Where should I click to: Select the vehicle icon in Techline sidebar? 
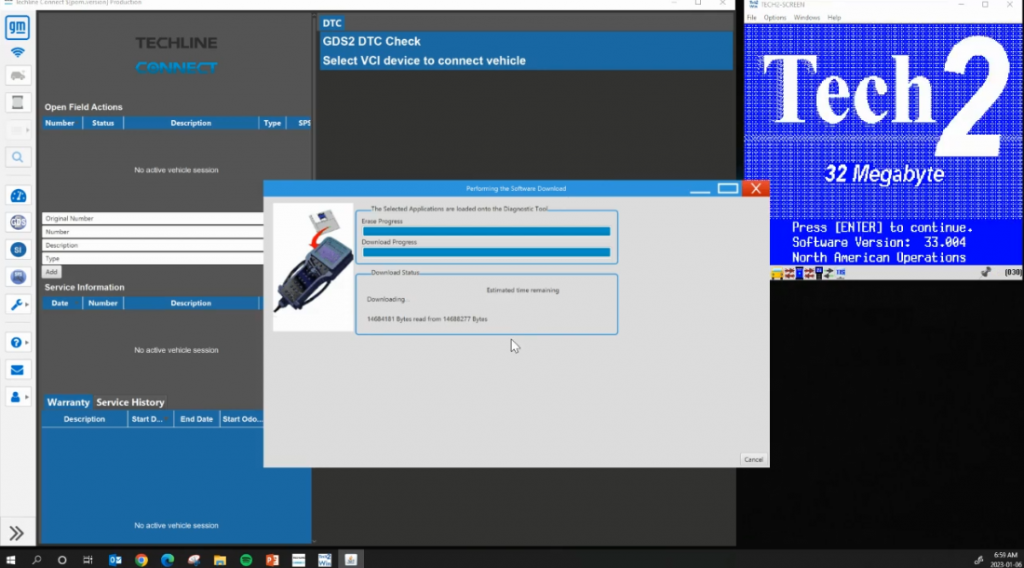coord(18,76)
